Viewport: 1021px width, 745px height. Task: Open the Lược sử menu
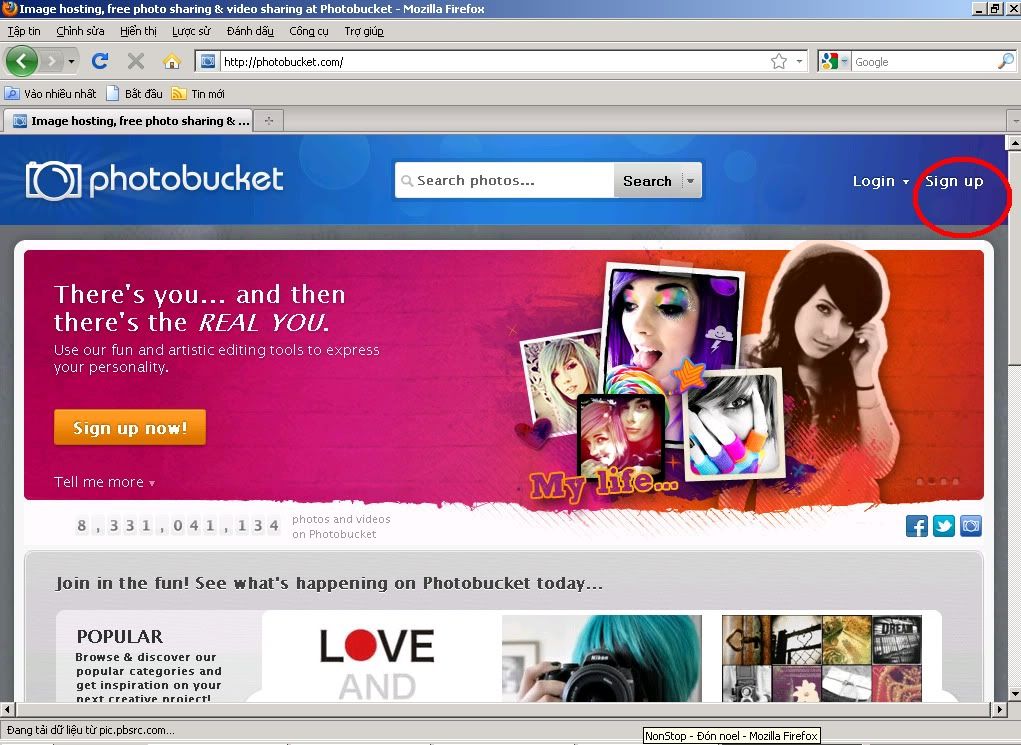pos(191,31)
